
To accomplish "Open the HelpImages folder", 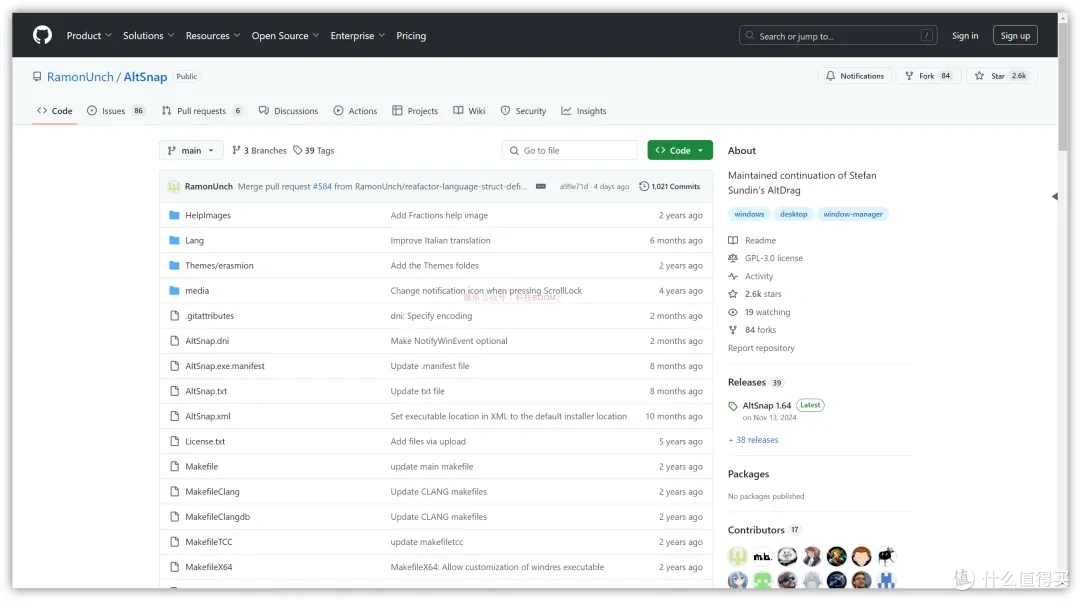I will 208,215.
